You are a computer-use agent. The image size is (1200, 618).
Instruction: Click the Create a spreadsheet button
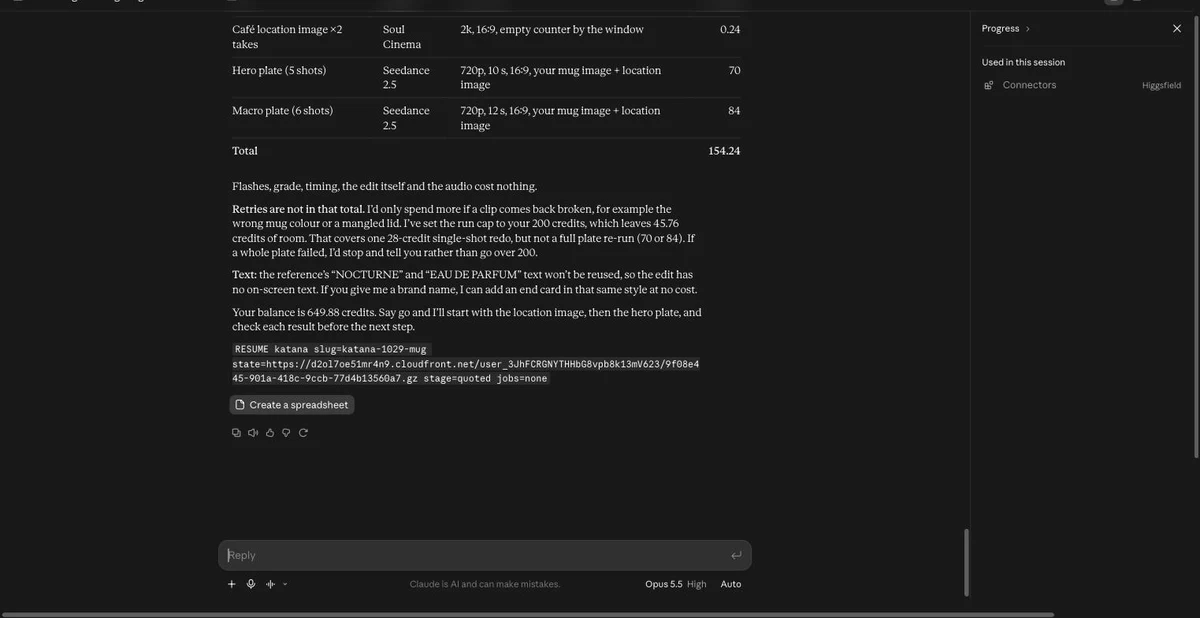(292, 405)
